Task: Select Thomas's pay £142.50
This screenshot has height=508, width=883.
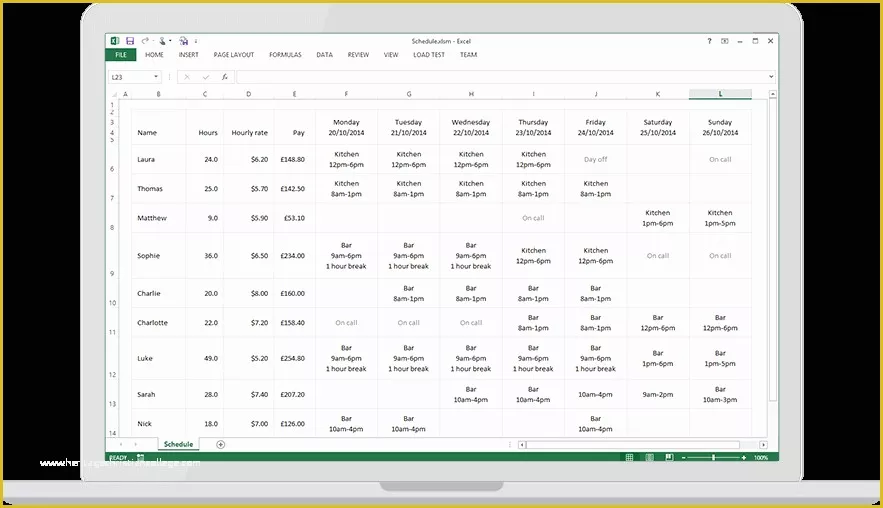Action: [295, 189]
